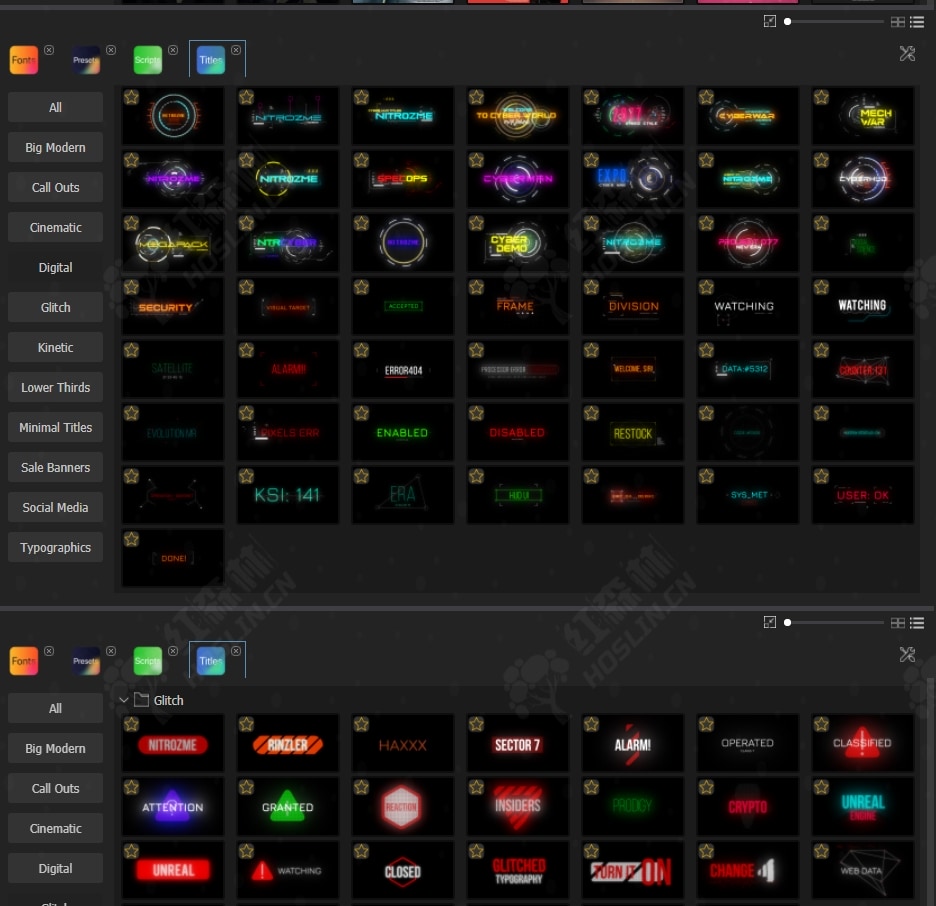Favorite the MECH WAR title preset
The width and height of the screenshot is (936, 906).
821,97
